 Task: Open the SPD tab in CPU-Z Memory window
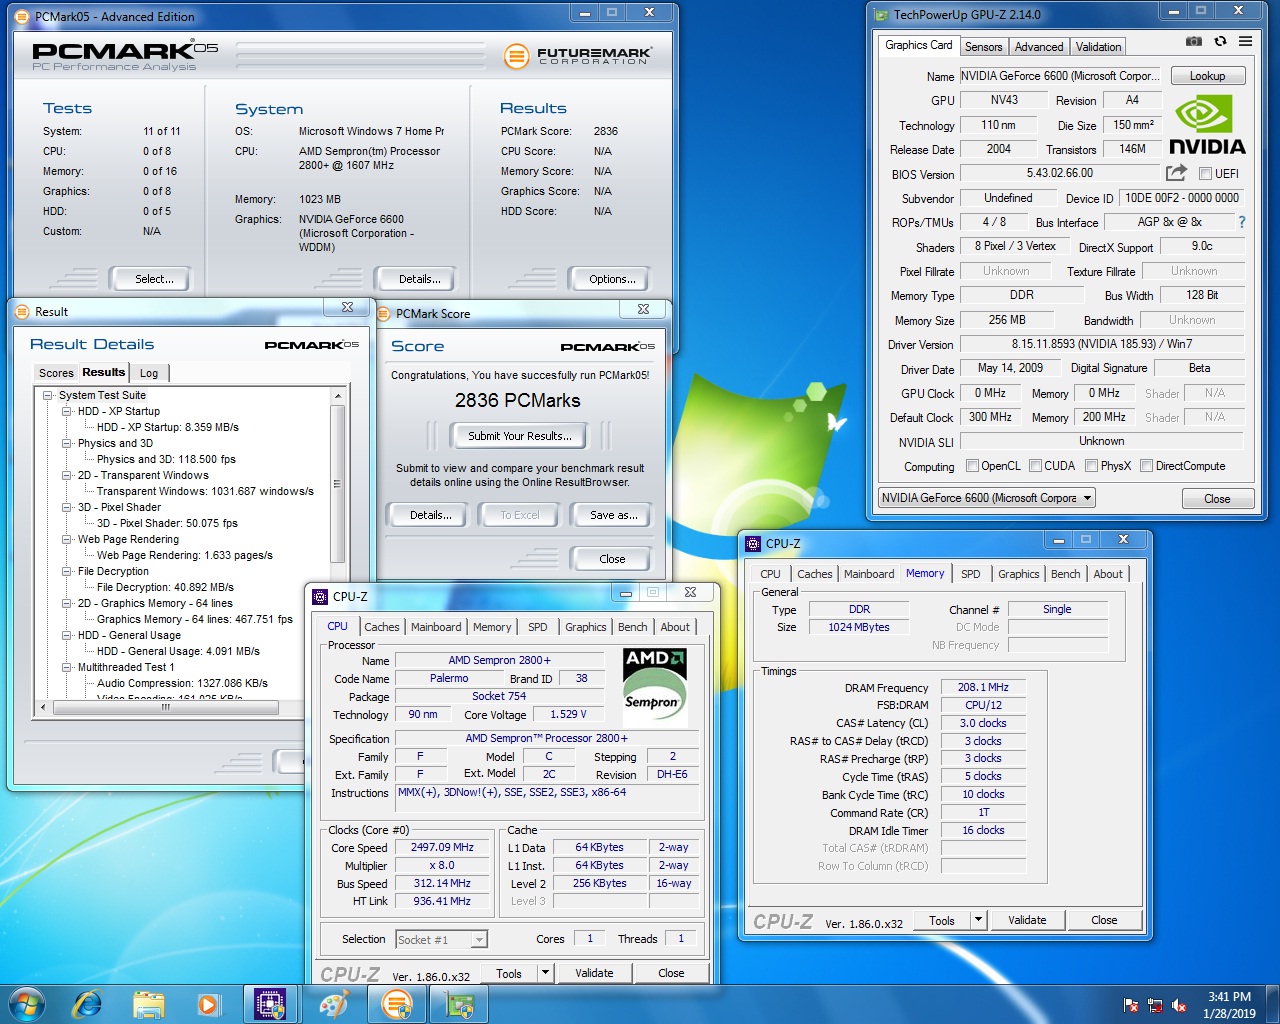coord(970,574)
